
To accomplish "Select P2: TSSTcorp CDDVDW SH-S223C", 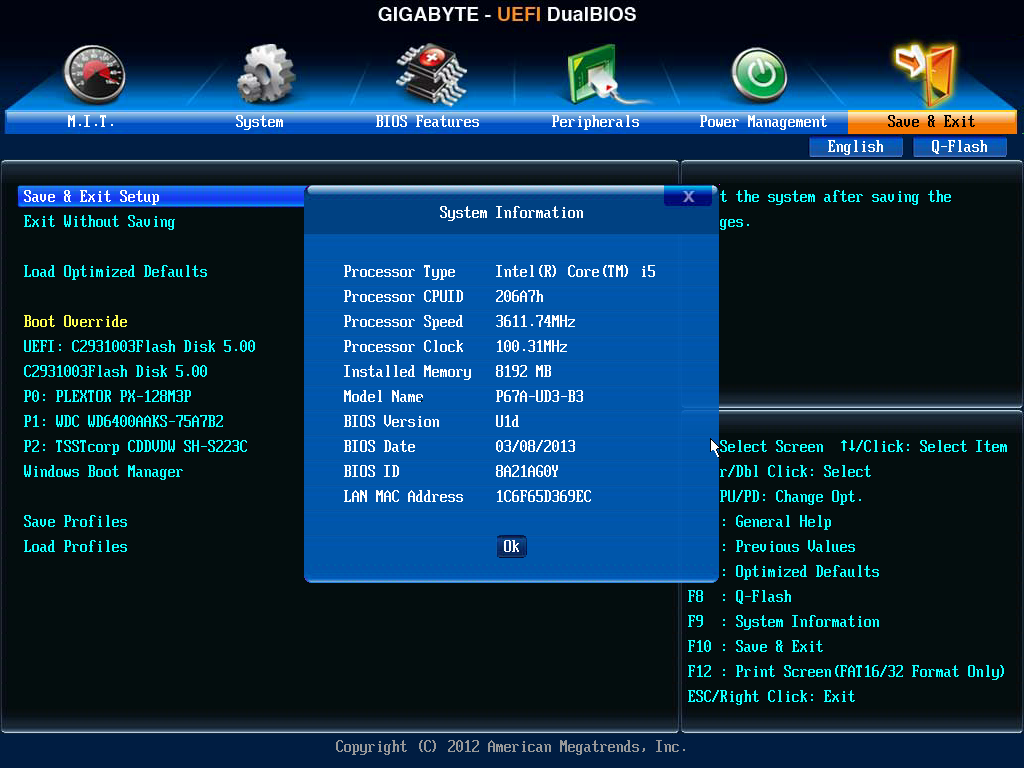I will (136, 447).
